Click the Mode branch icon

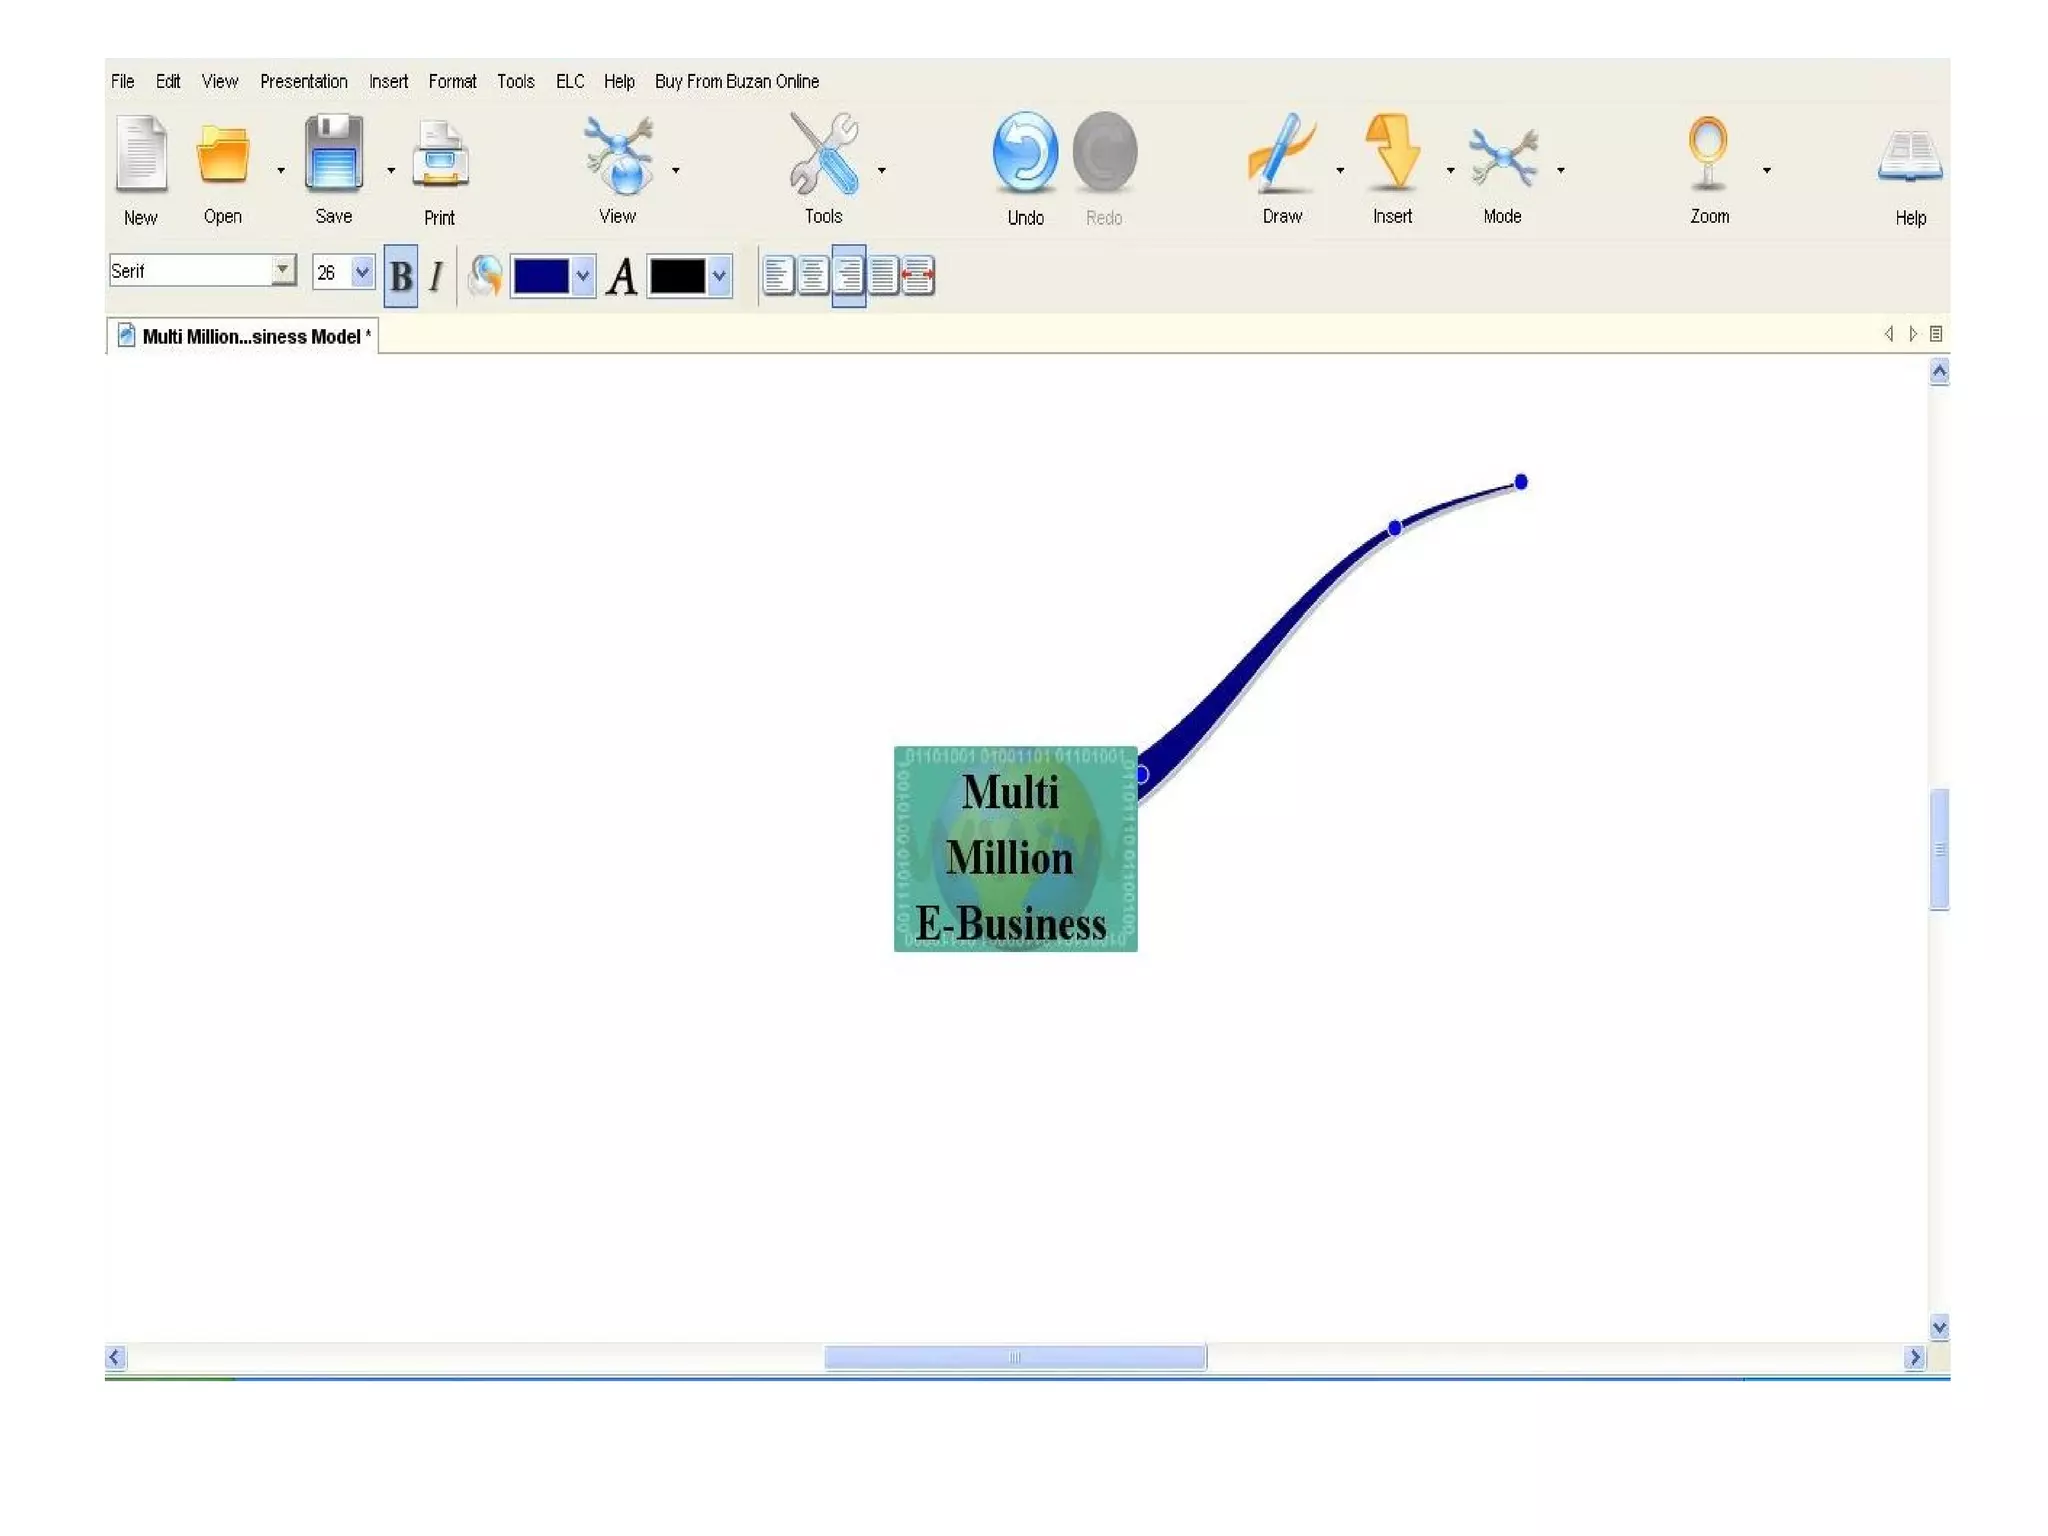1502,157
